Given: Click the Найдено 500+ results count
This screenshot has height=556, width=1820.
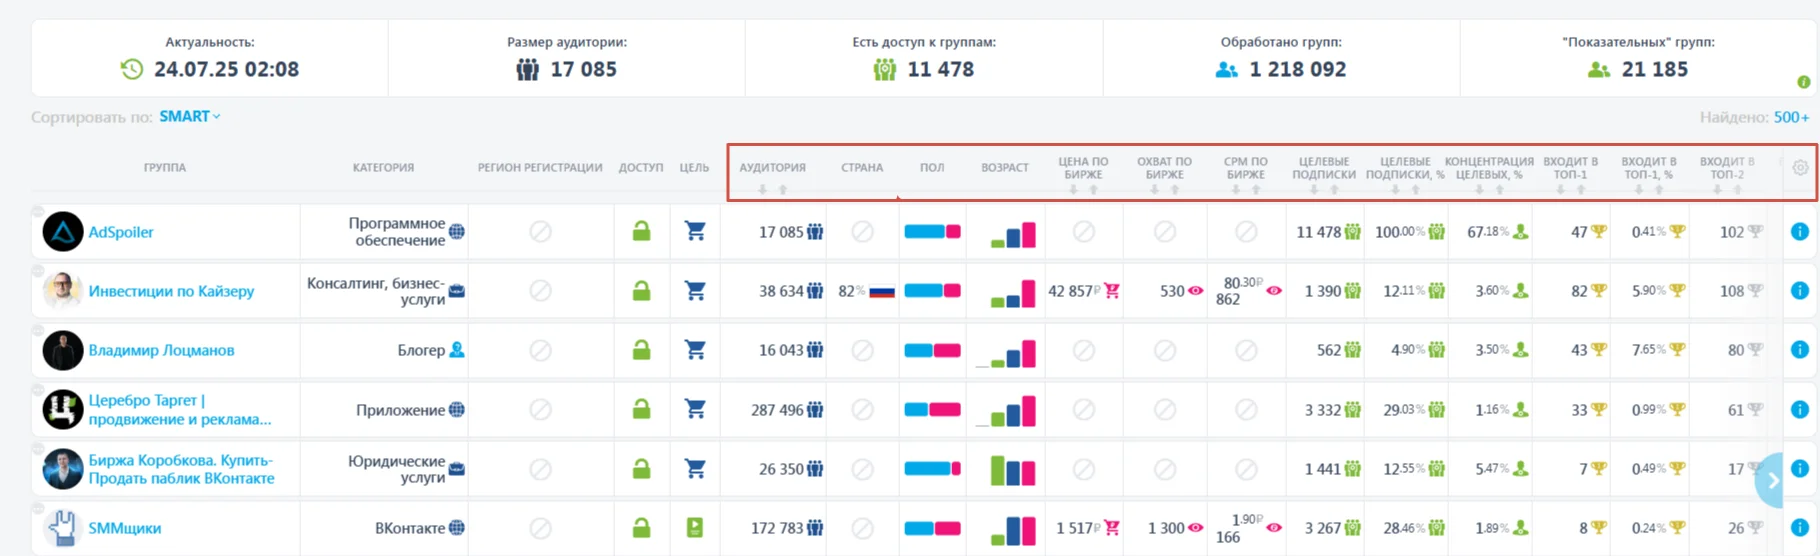Looking at the screenshot, I should pyautogui.click(x=1754, y=117).
